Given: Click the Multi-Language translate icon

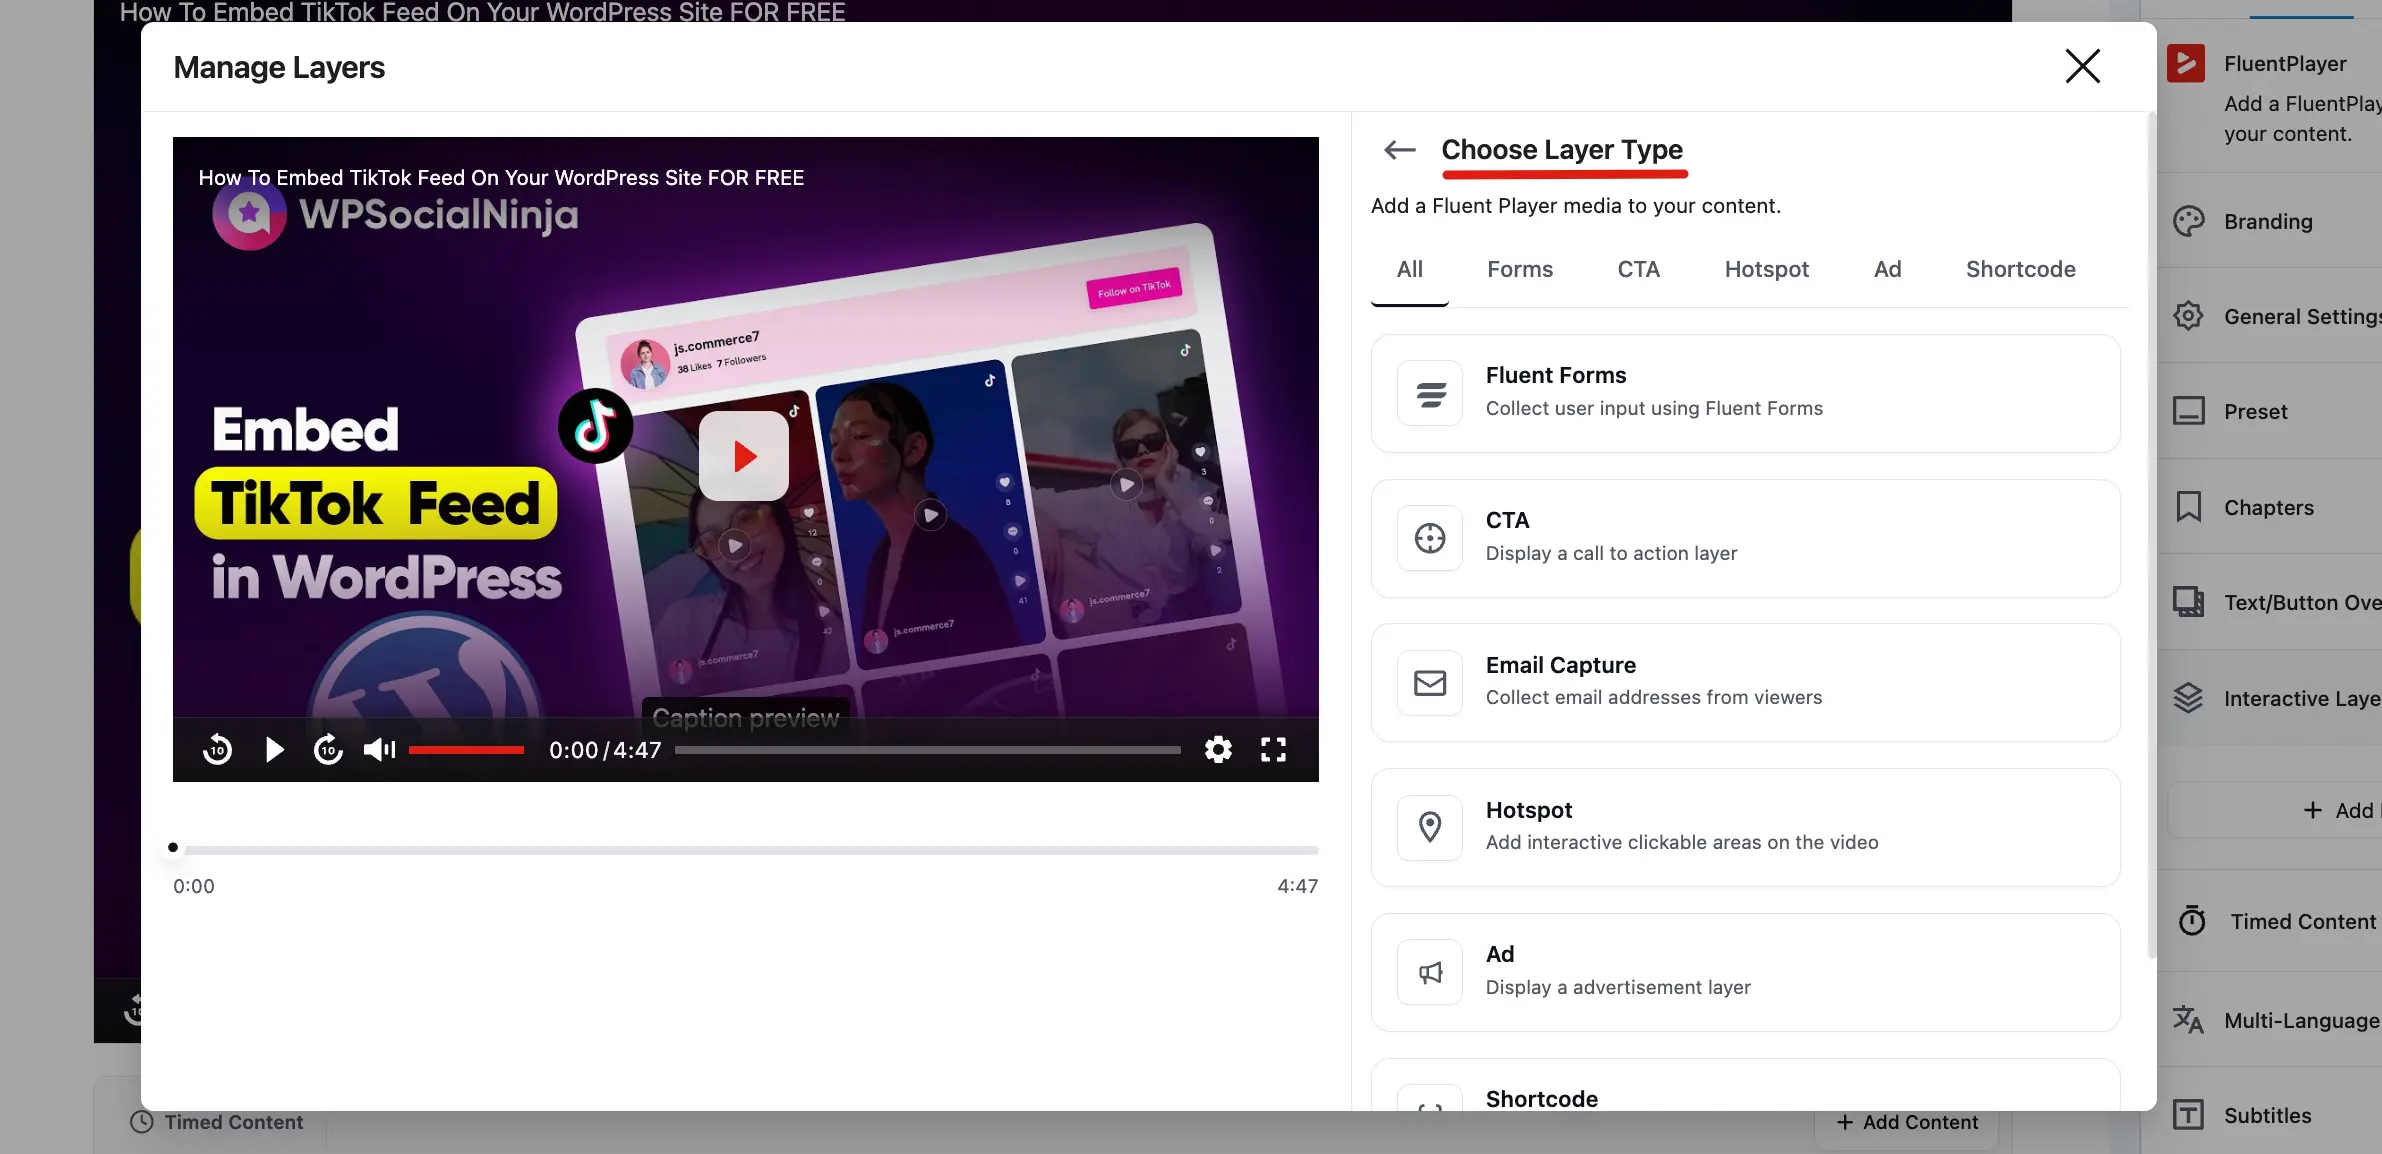Looking at the screenshot, I should click(x=2188, y=1020).
